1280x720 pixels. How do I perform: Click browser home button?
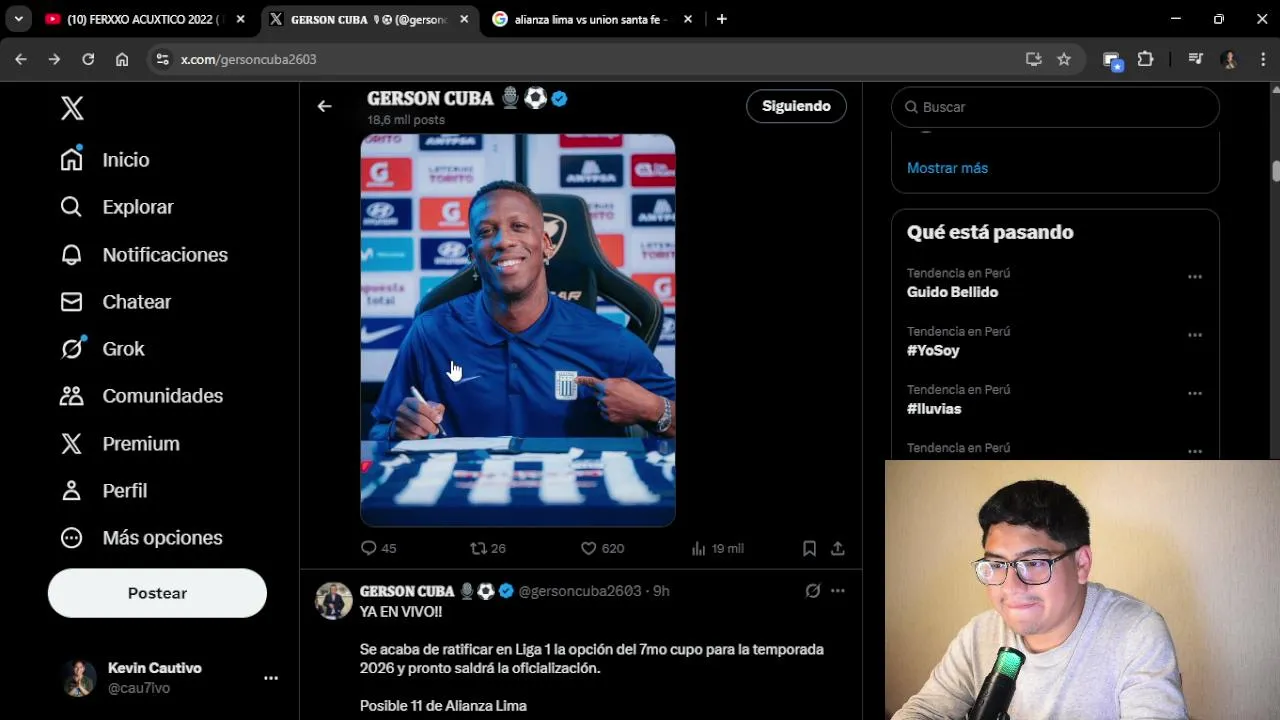[x=122, y=59]
